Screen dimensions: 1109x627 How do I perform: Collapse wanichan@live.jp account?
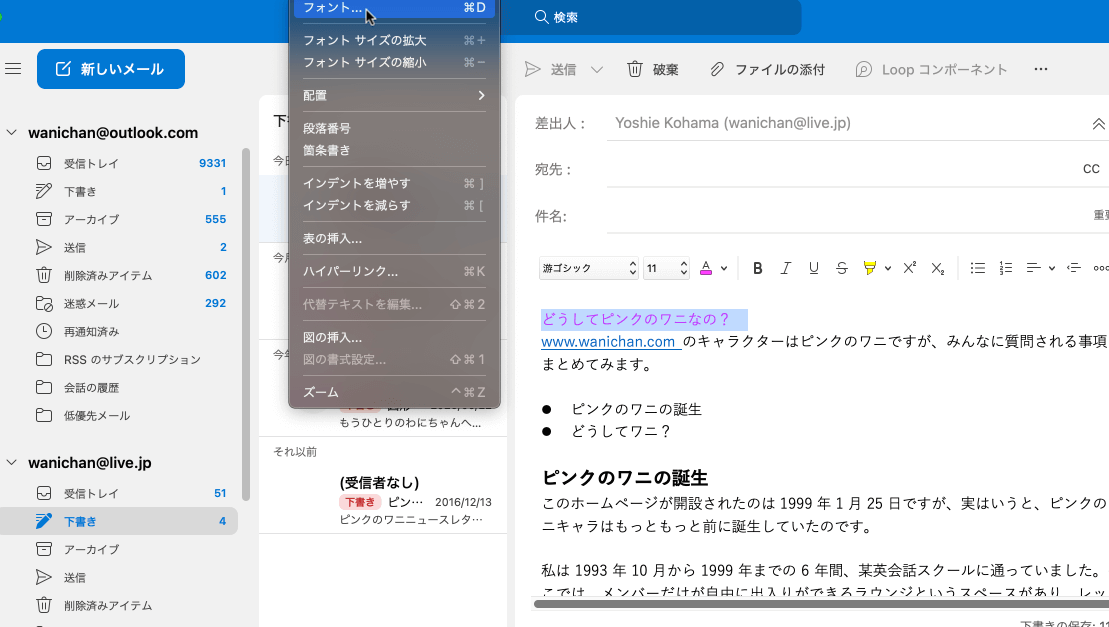point(12,463)
